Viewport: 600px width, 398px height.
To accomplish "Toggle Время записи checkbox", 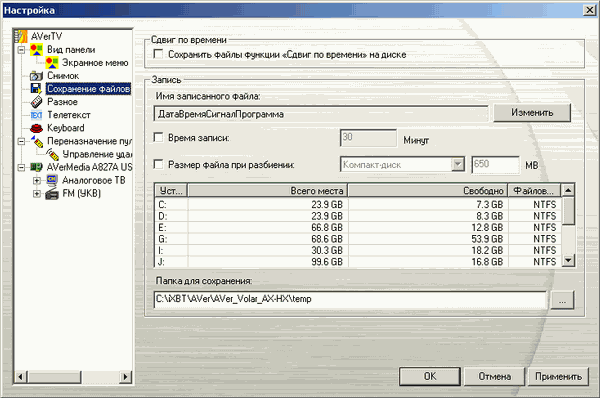I will click(158, 137).
